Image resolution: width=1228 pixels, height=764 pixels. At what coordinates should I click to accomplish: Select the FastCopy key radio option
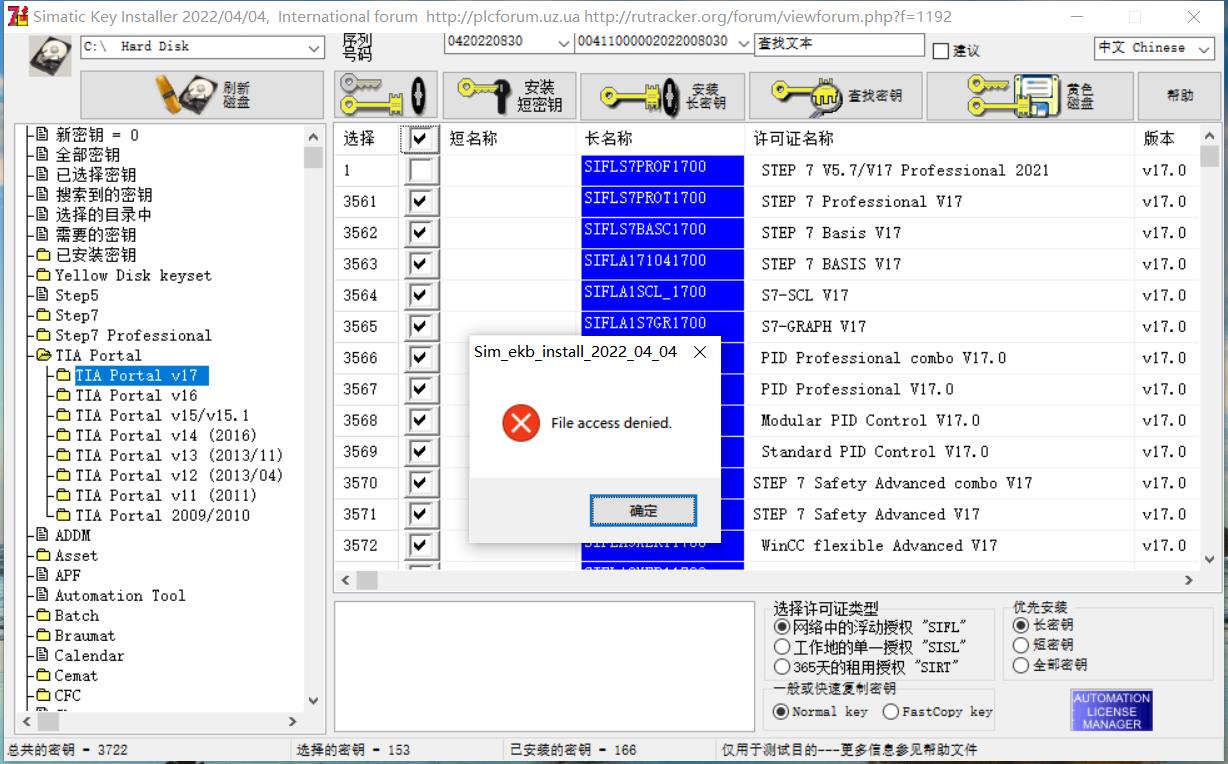[x=890, y=712]
